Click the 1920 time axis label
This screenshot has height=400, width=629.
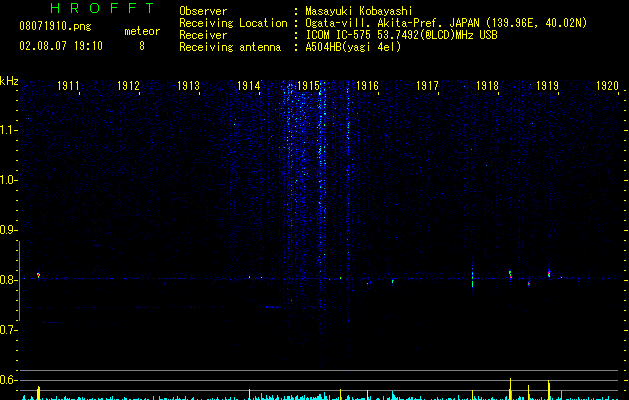607,86
